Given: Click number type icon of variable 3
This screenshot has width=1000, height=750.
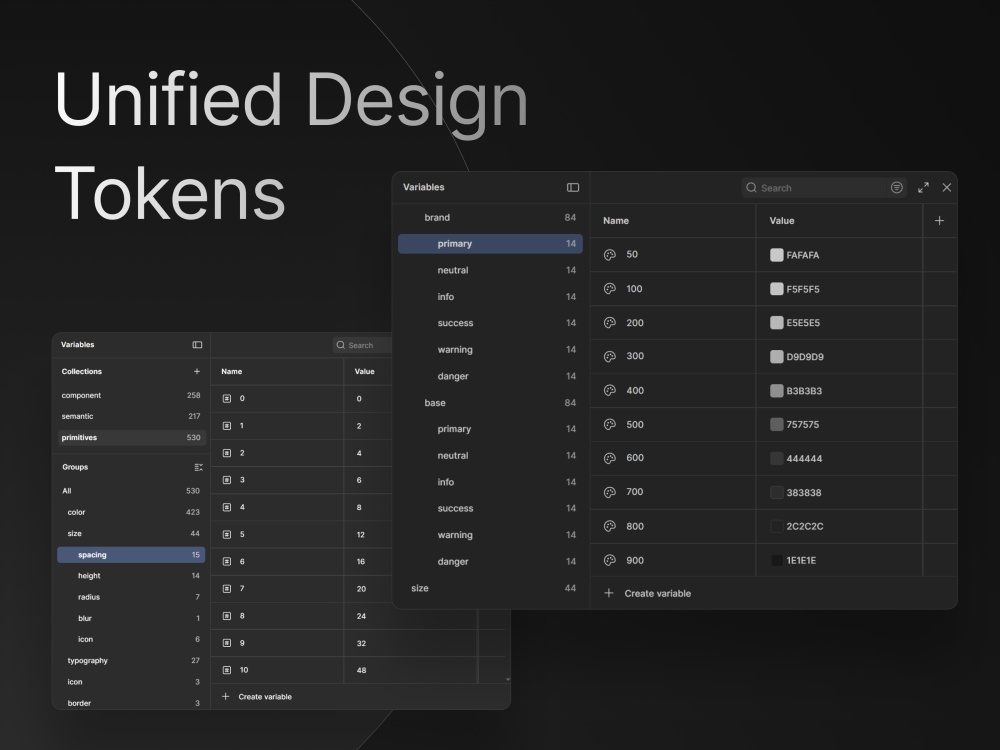Looking at the screenshot, I should click(226, 480).
